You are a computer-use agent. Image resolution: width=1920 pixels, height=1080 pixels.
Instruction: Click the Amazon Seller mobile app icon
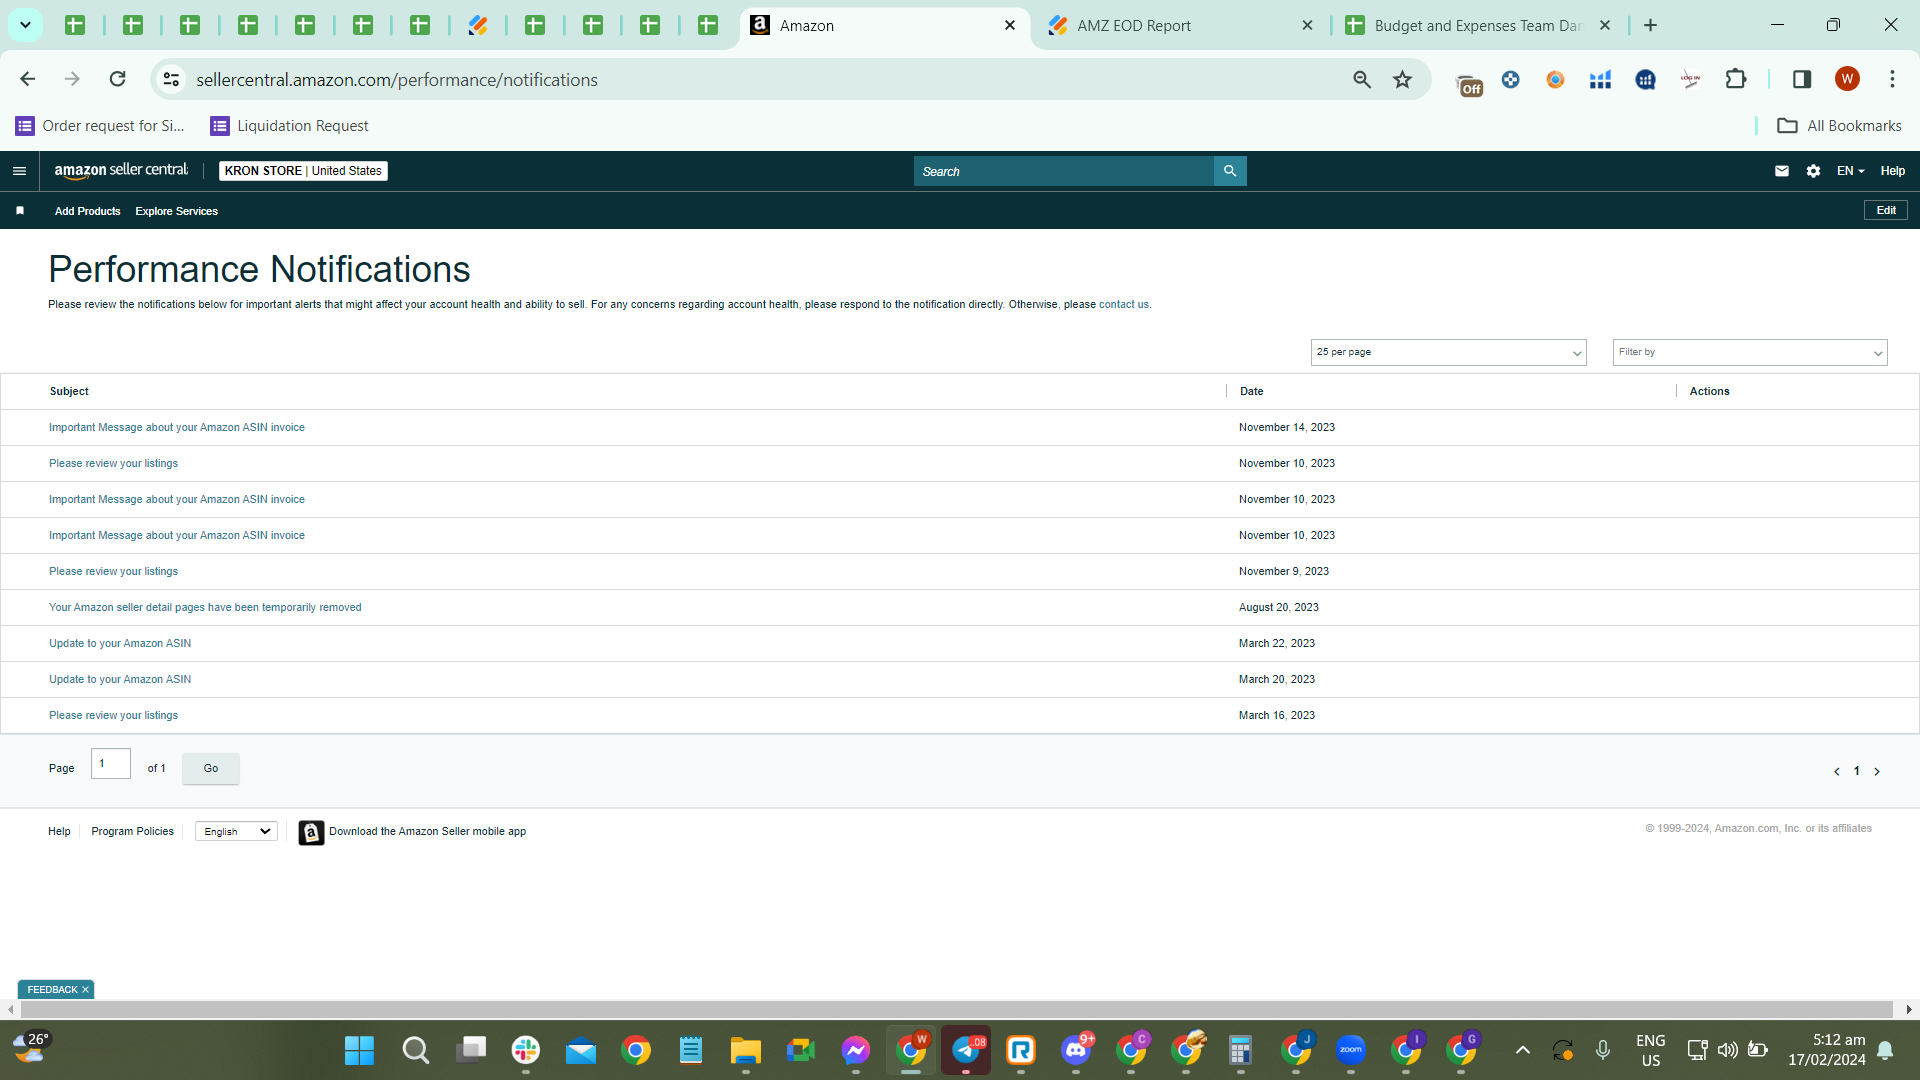311,832
